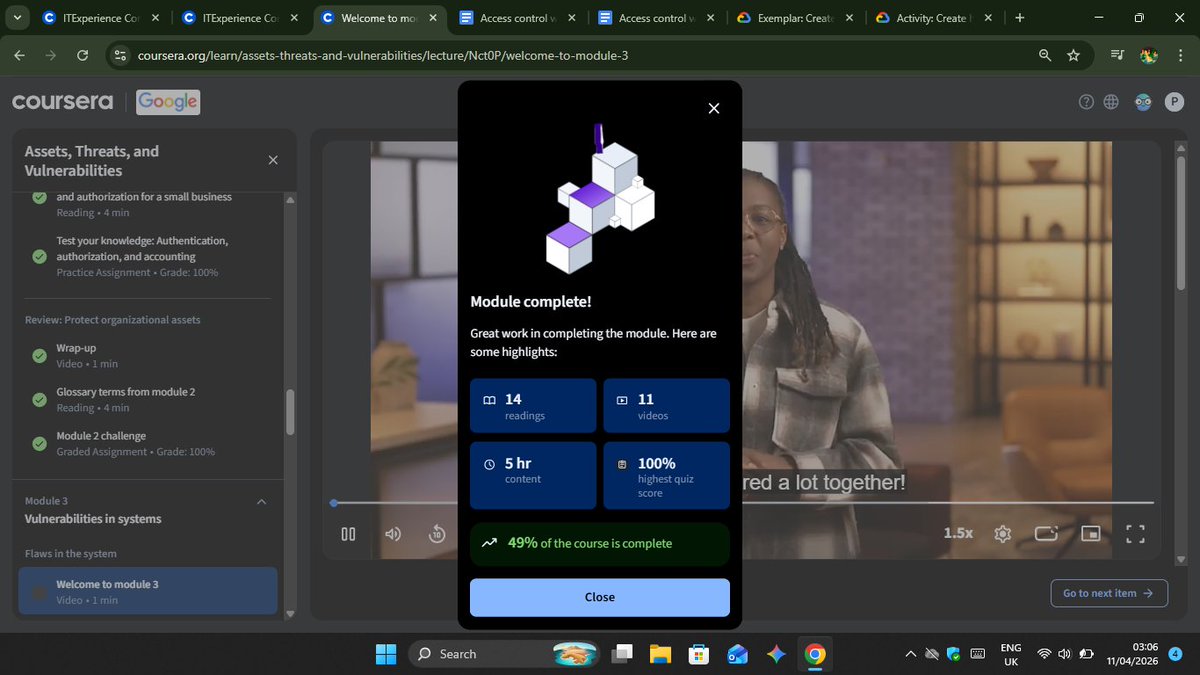Open zoom magnifier icon in address bar
The width and height of the screenshot is (1200, 675).
(1045, 56)
